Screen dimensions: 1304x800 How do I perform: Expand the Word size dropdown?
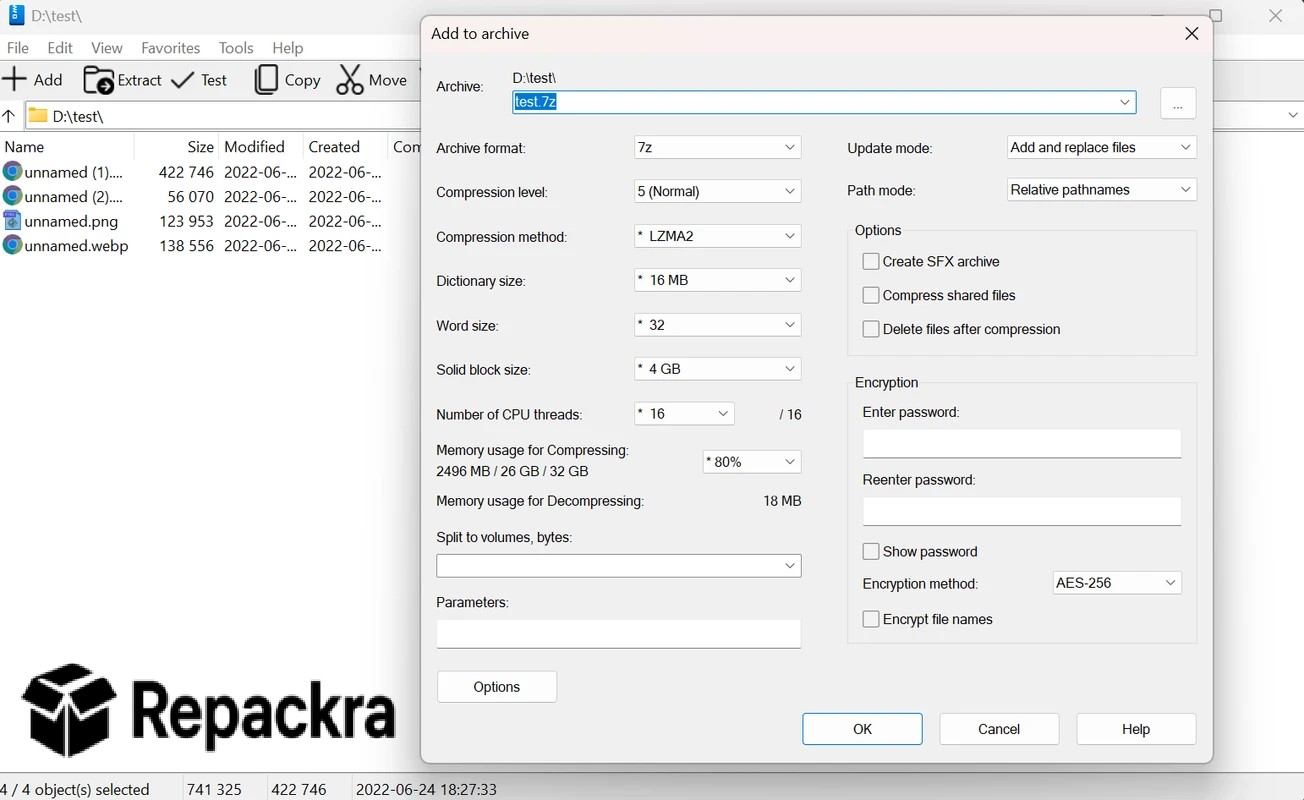click(718, 325)
